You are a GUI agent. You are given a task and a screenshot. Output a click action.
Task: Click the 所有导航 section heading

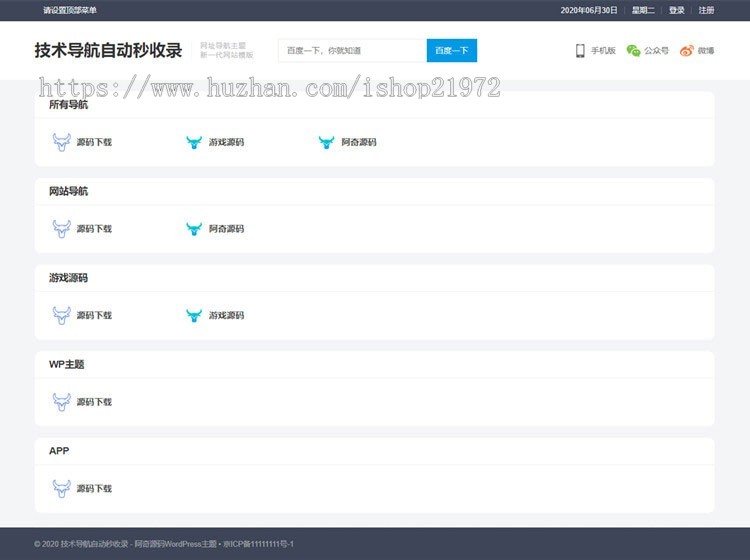(68, 105)
